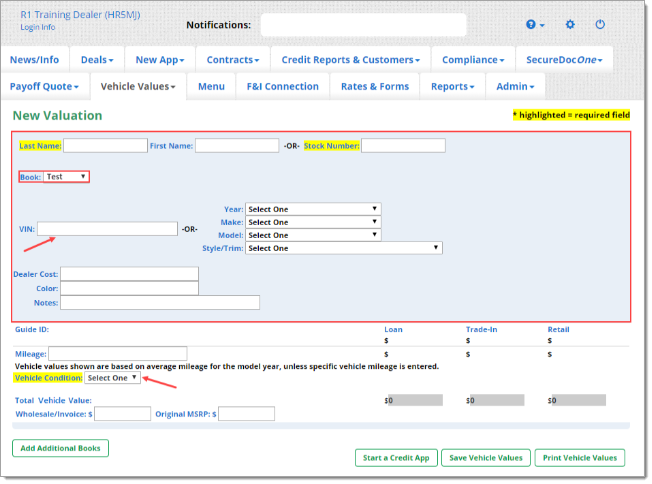This screenshot has width=652, height=484.
Task: Open the Vehicle Condition dropdown
Action: point(112,378)
